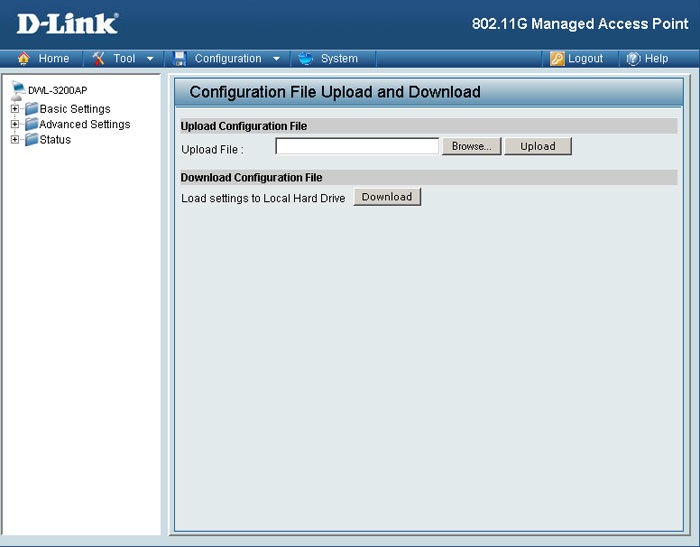Click the Download button
Image resolution: width=700 pixels, height=547 pixels.
387,197
